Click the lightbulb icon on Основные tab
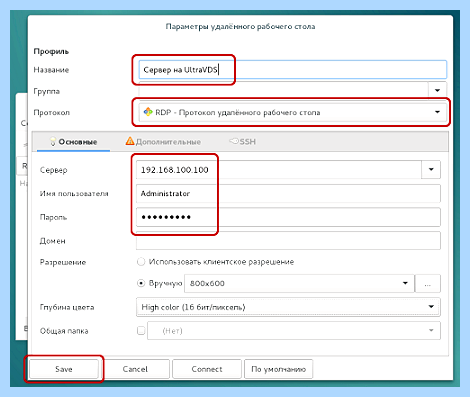The height and width of the screenshot is (397, 470). click(53, 142)
